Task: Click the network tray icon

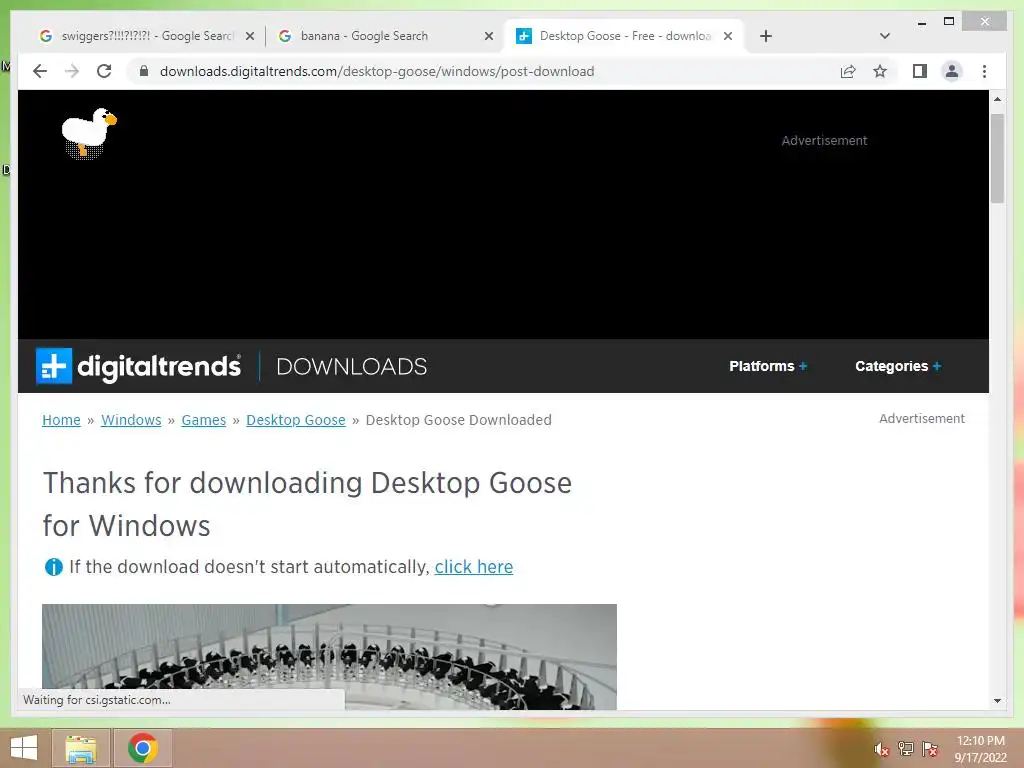Action: coord(906,748)
